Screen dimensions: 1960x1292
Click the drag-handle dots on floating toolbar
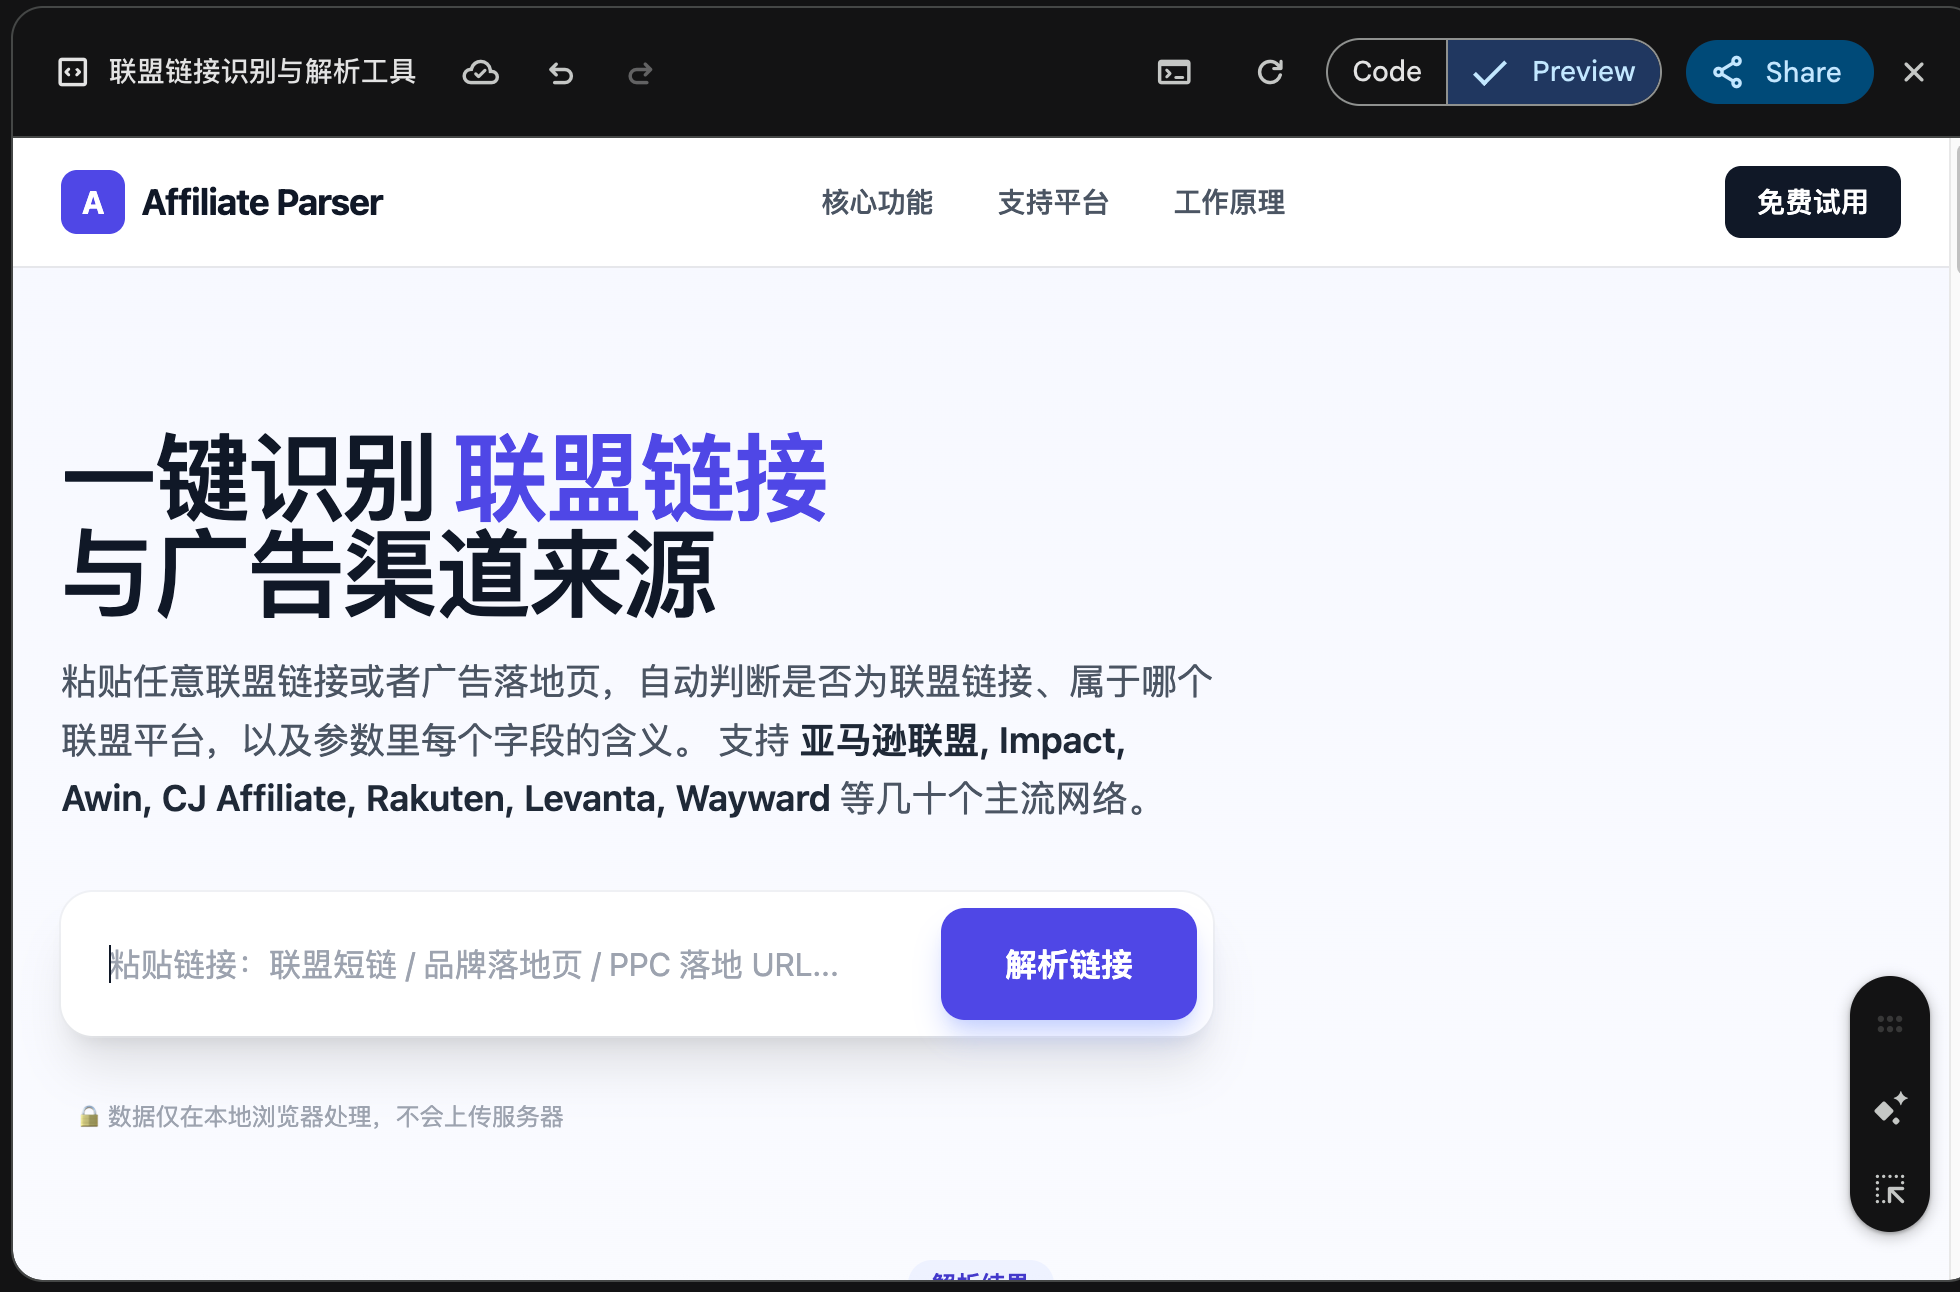(1889, 1024)
